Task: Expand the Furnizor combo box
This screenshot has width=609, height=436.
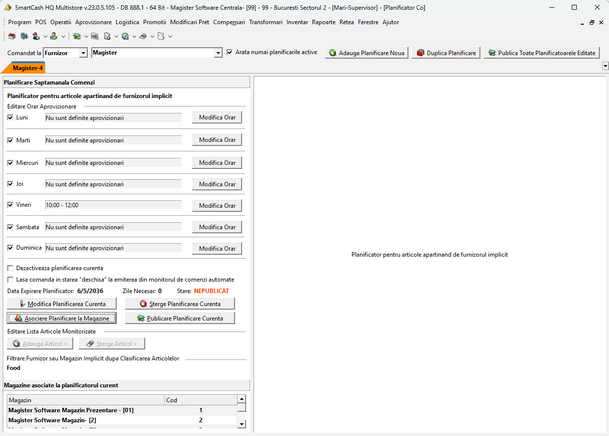Action: pyautogui.click(x=84, y=53)
